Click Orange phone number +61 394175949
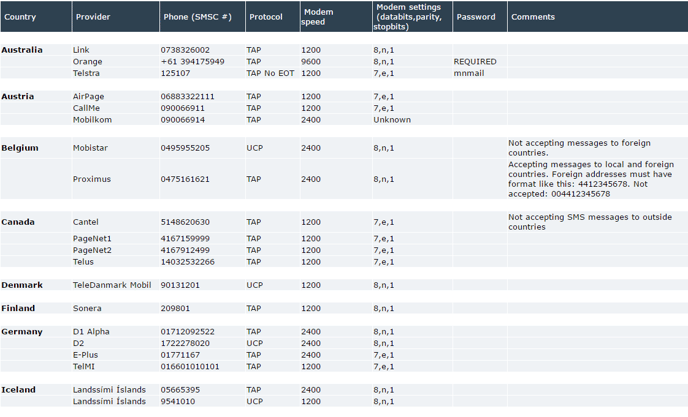 pyautogui.click(x=192, y=62)
